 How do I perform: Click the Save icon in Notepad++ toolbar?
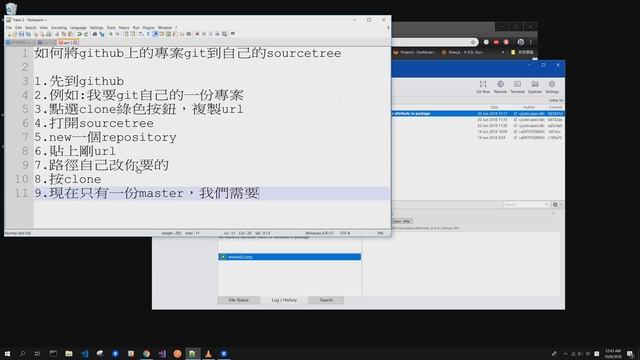(21, 34)
